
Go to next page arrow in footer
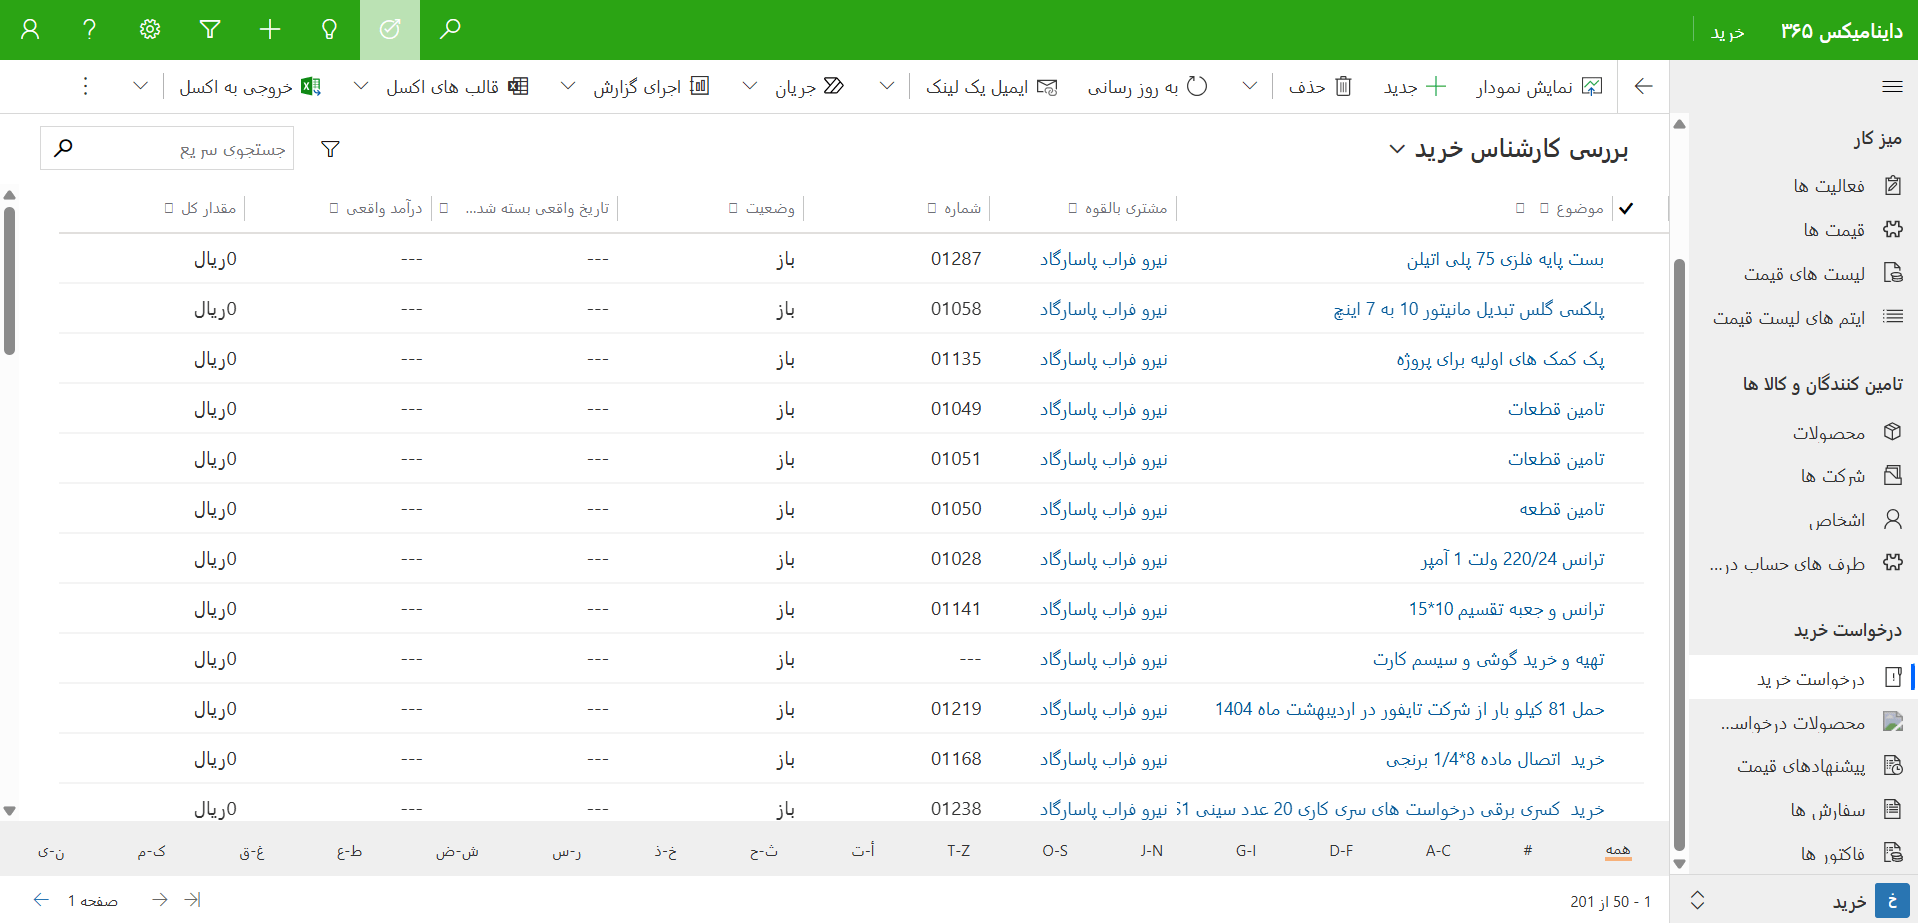159,900
